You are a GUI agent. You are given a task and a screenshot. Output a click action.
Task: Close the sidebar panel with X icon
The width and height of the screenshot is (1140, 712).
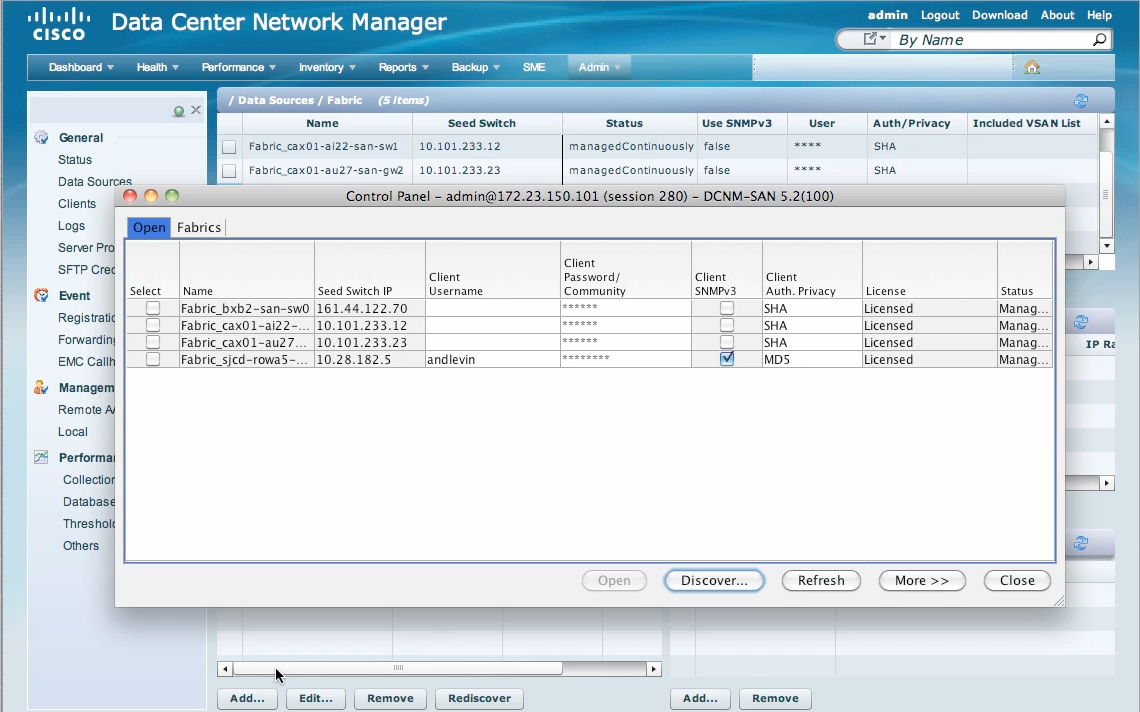pos(196,110)
